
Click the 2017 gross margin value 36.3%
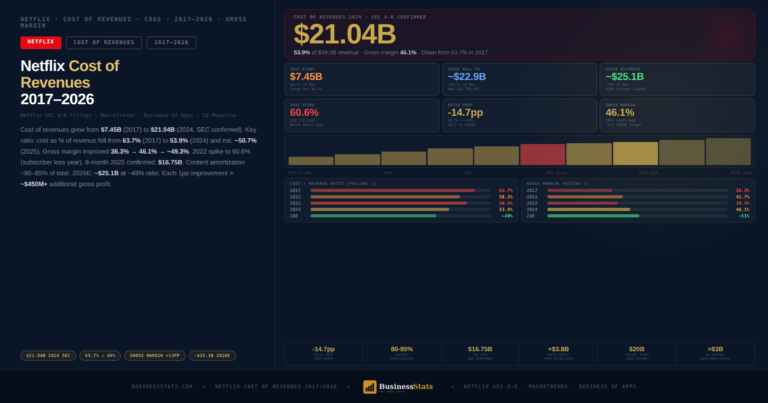(x=743, y=190)
